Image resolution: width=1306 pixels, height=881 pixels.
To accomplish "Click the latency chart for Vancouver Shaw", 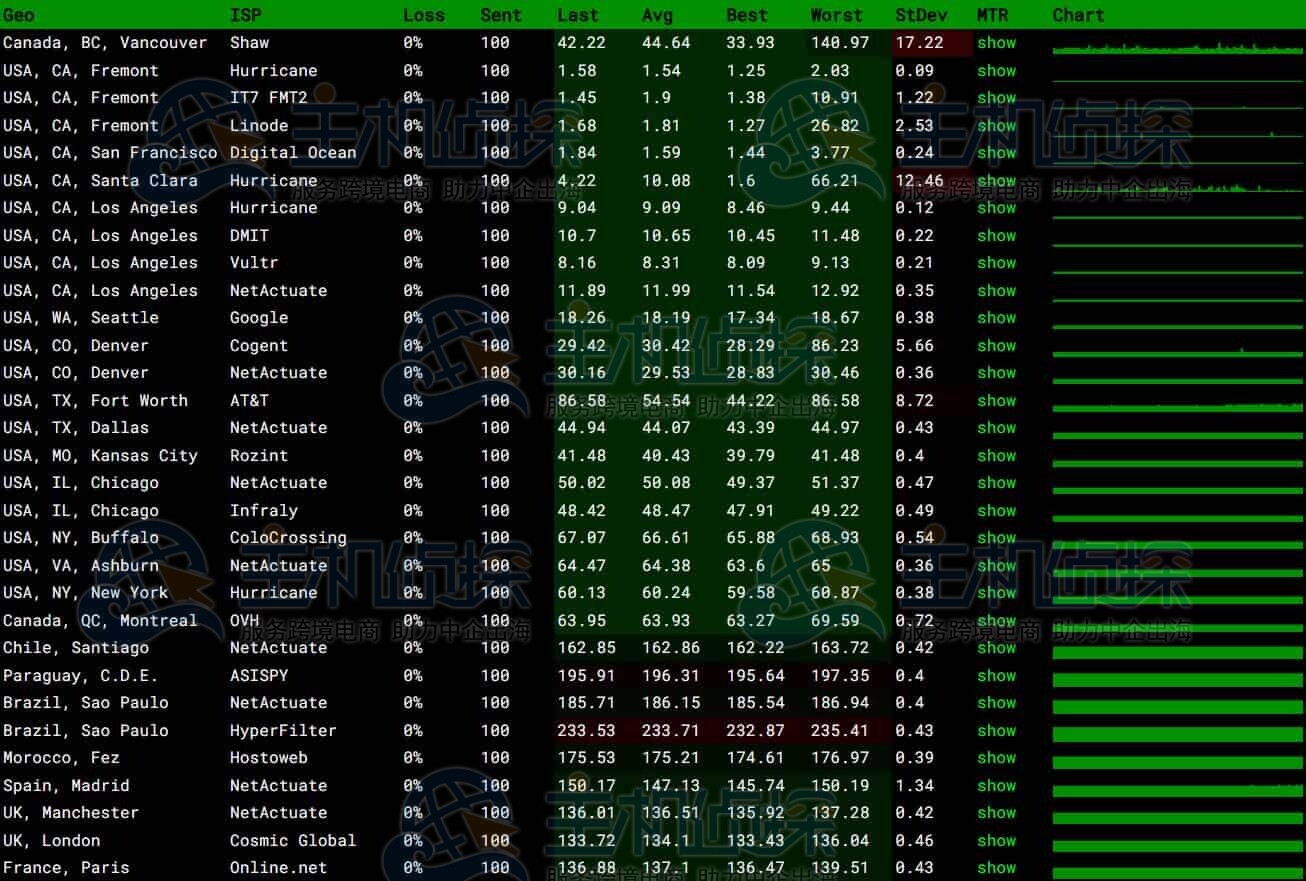I will coord(1175,46).
